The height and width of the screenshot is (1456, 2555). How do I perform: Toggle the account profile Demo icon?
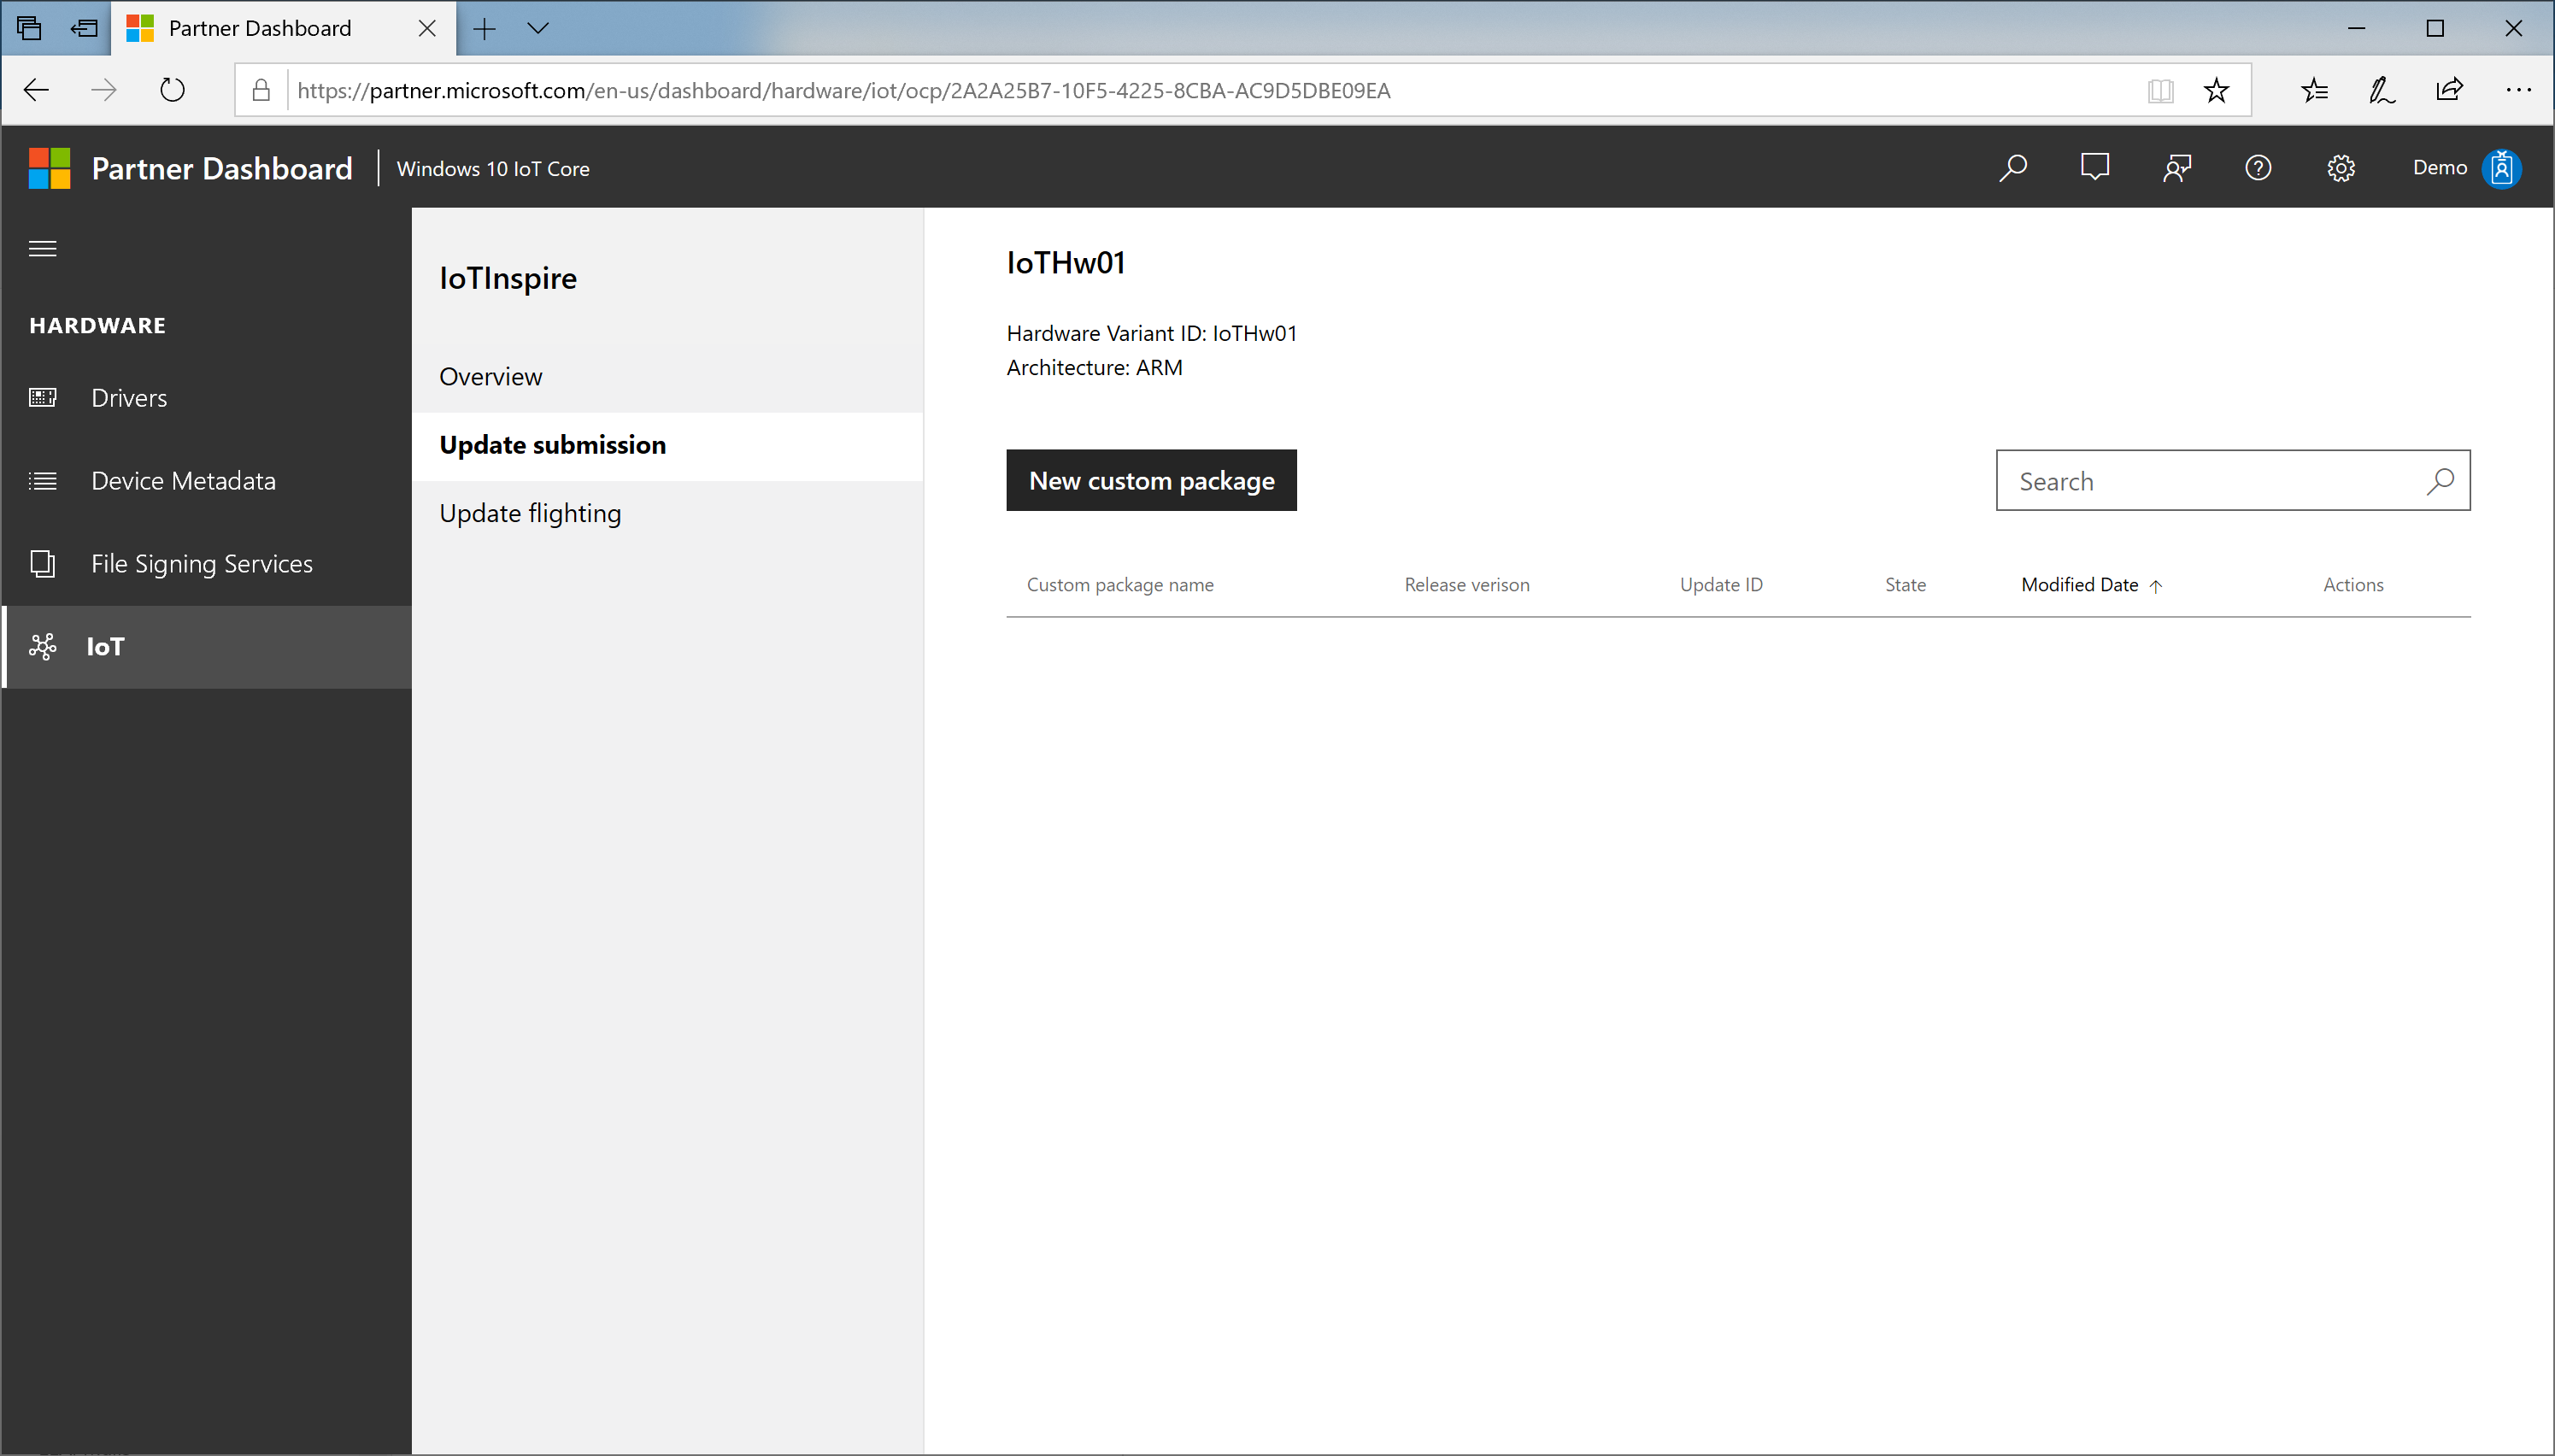(x=2504, y=167)
